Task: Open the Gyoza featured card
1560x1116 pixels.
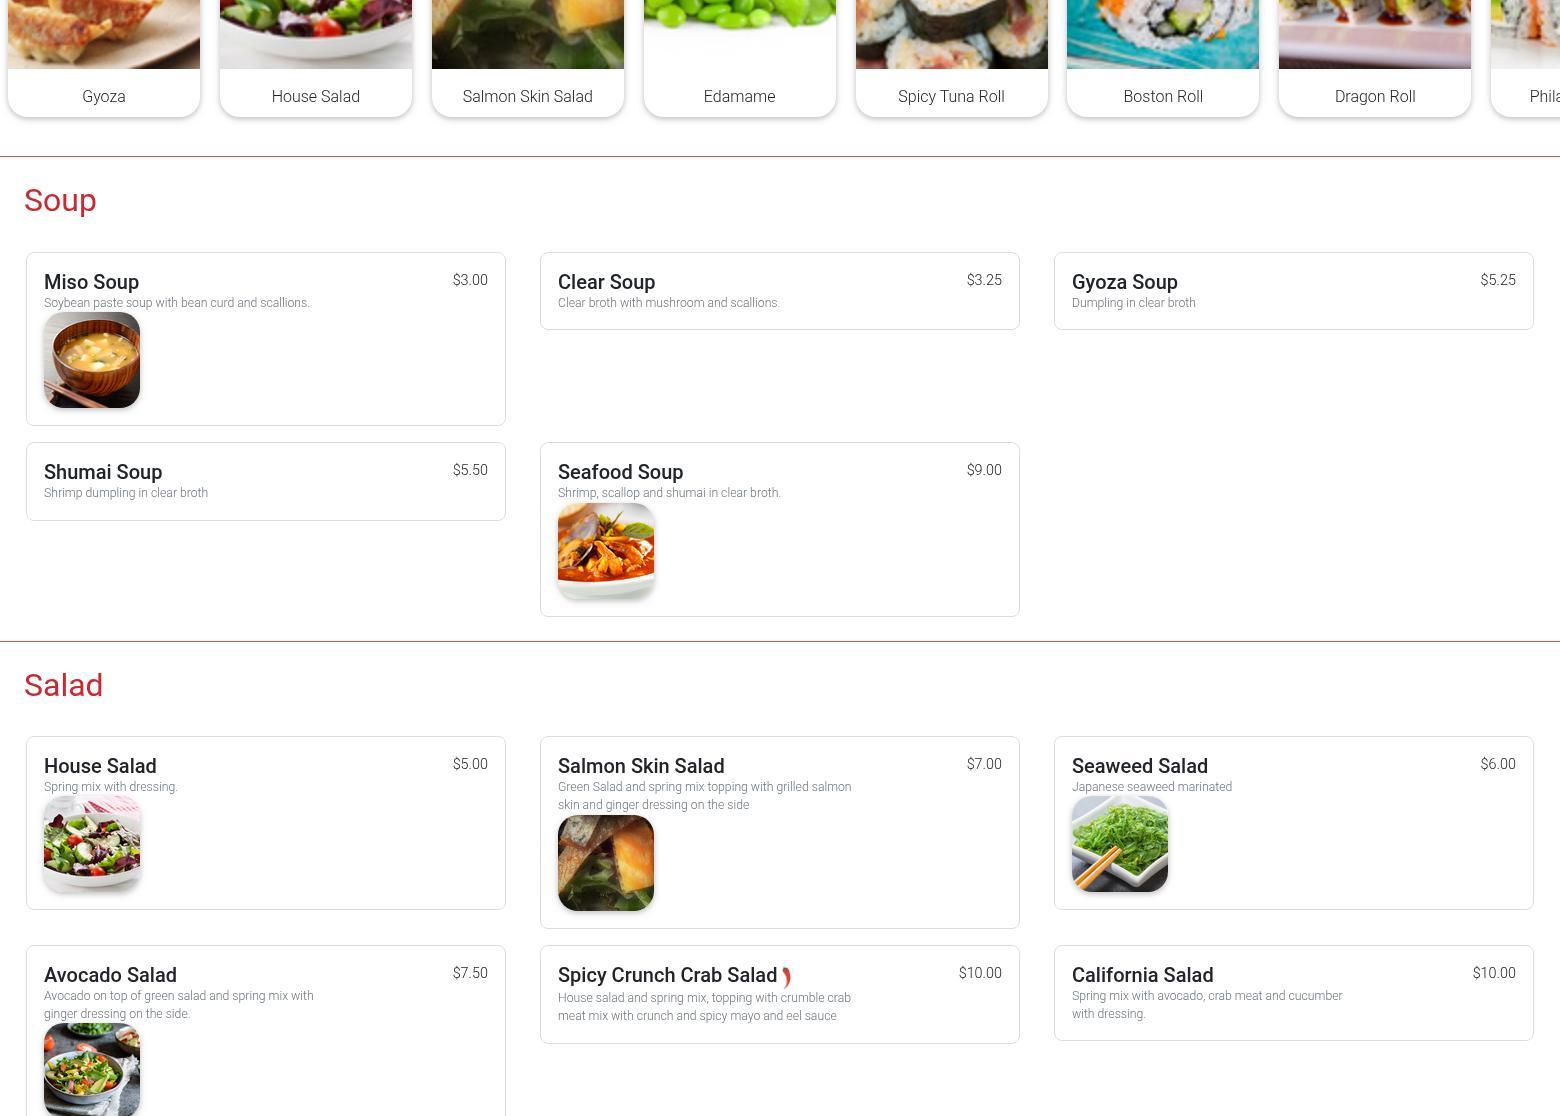Action: click(x=104, y=58)
